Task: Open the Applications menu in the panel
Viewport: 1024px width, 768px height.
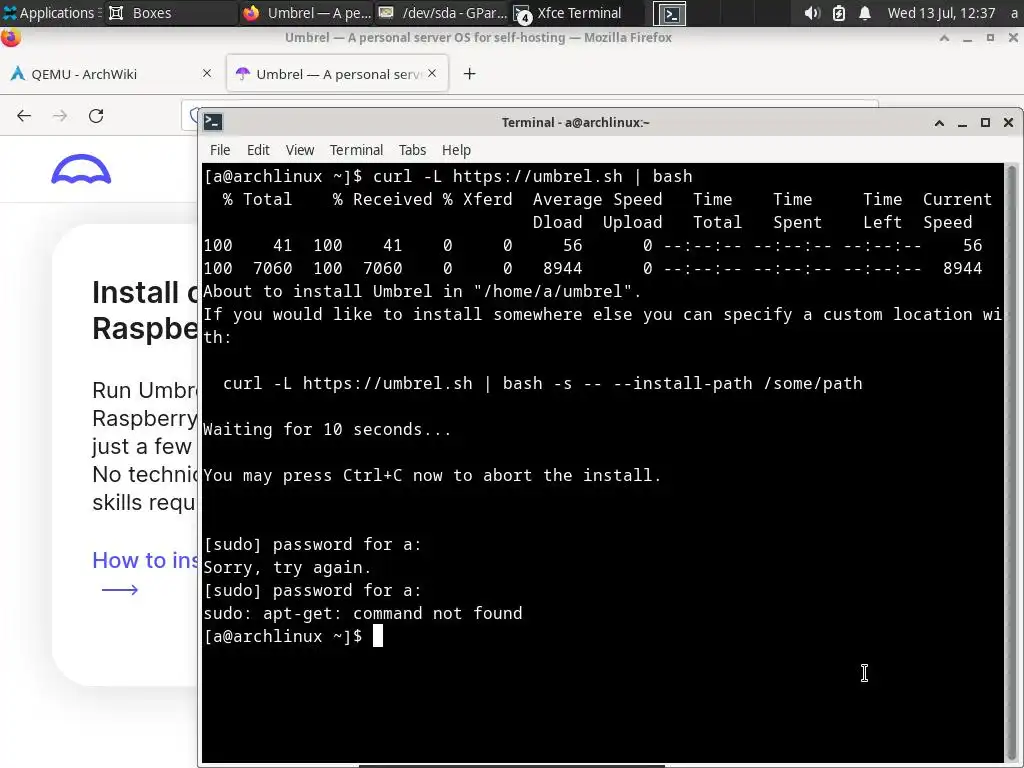Action: tap(50, 13)
